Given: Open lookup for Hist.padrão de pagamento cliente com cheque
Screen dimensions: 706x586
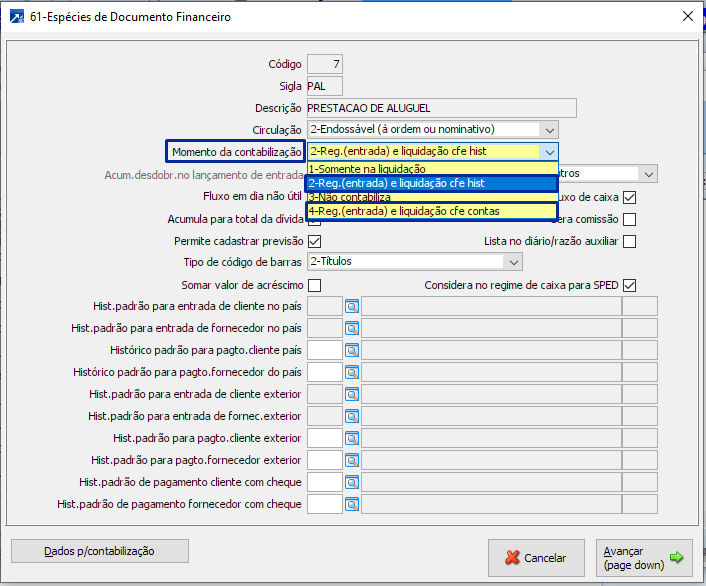Looking at the screenshot, I should coord(352,482).
